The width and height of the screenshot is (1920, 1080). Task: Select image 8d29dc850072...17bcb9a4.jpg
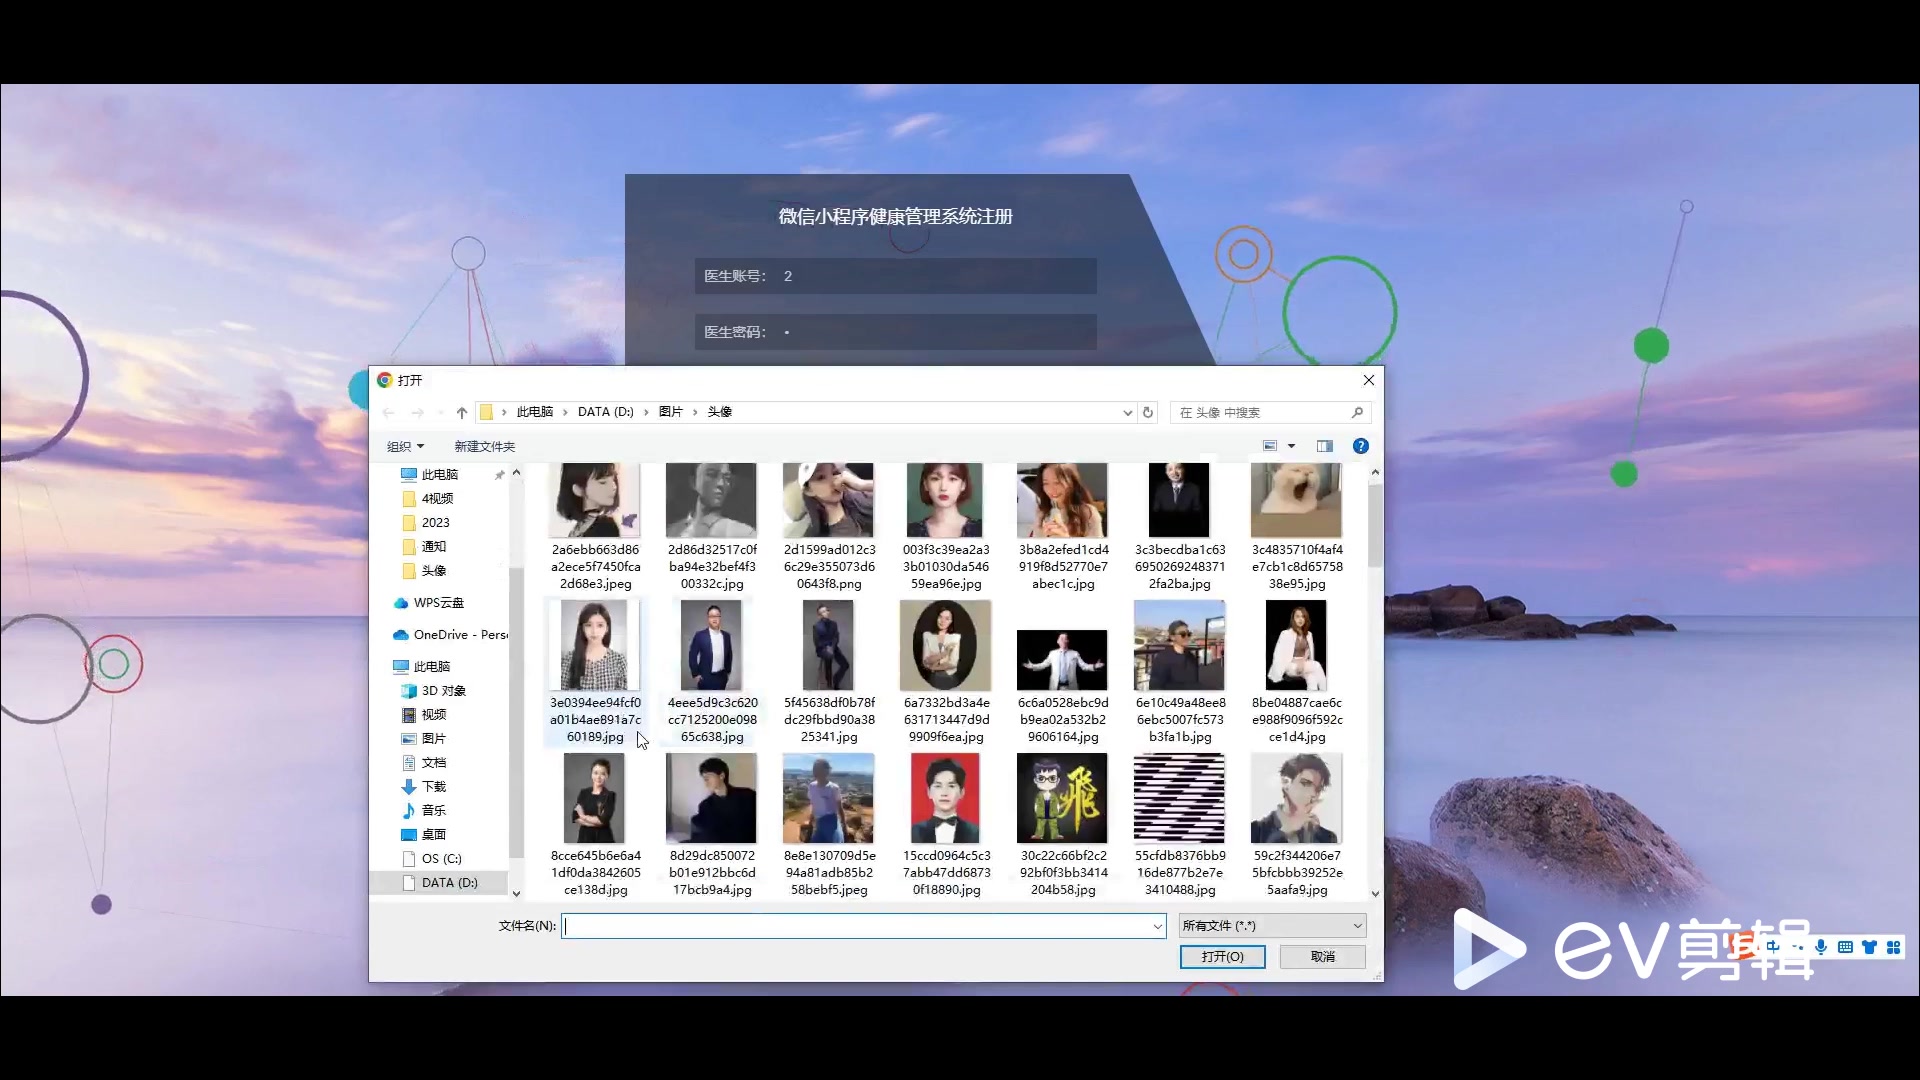click(712, 825)
